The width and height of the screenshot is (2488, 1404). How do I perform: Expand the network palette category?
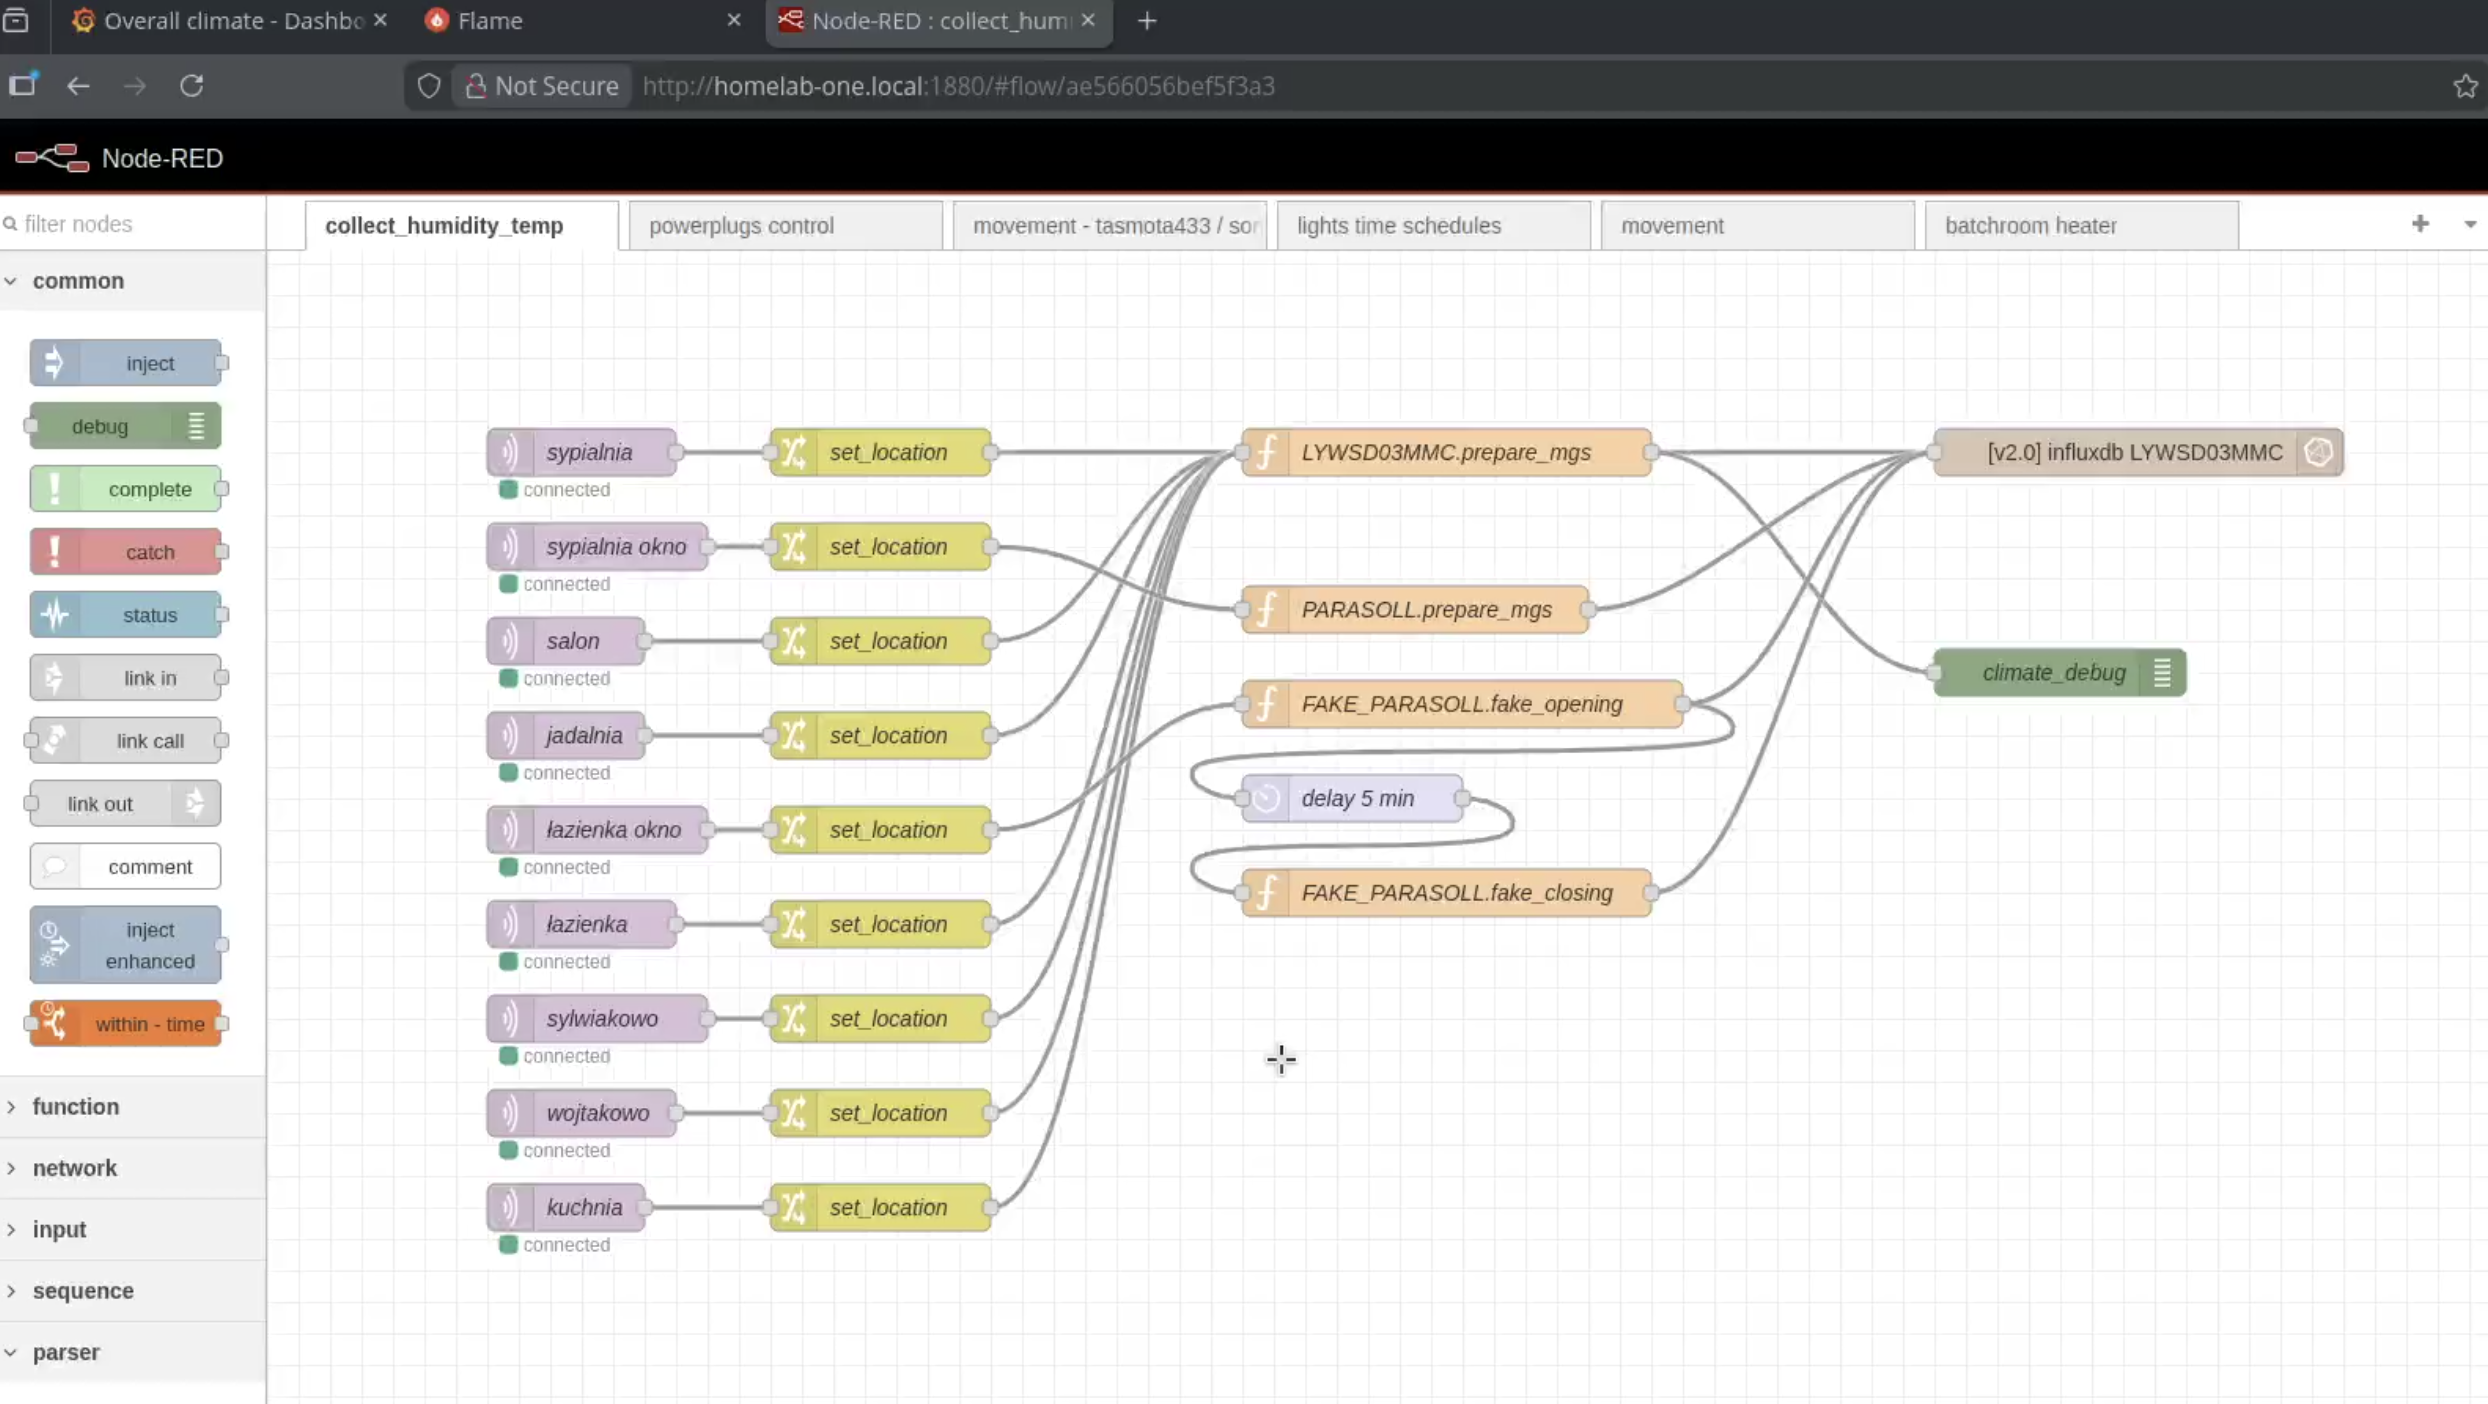[74, 1168]
